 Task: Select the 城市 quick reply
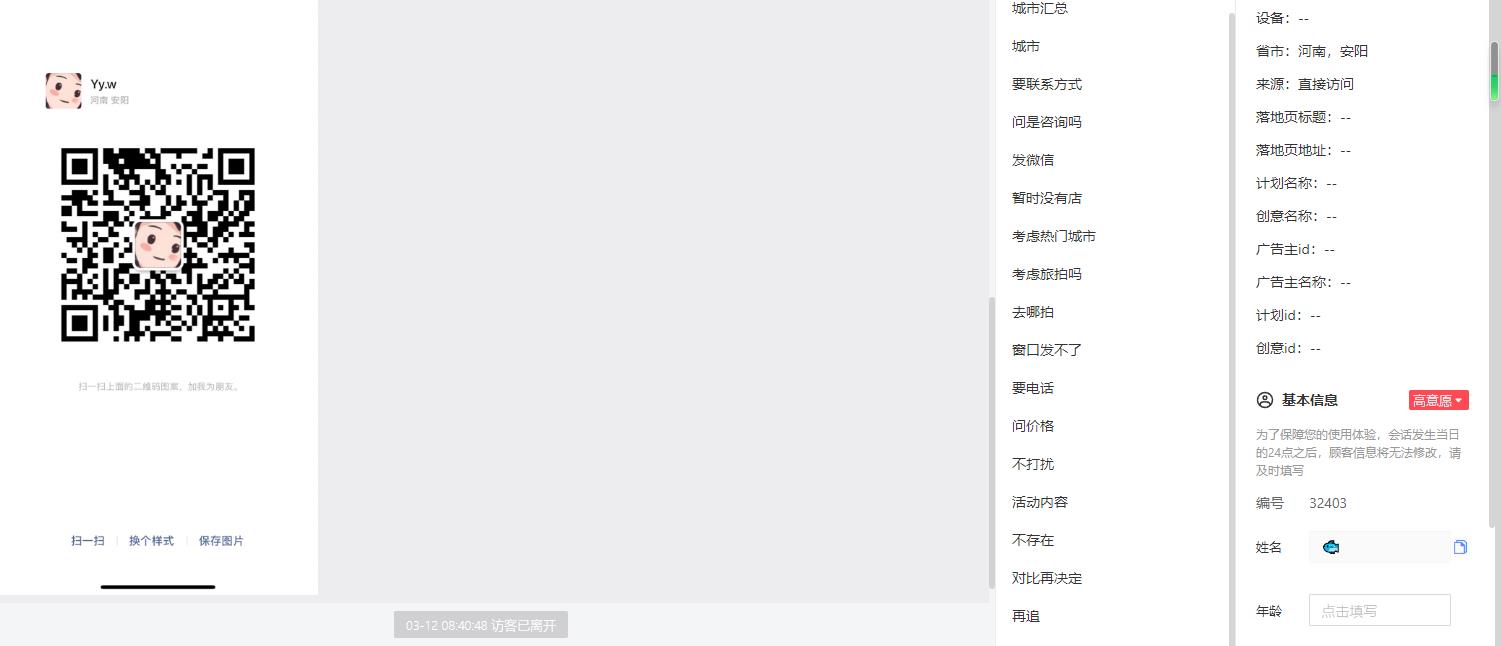pos(1026,46)
